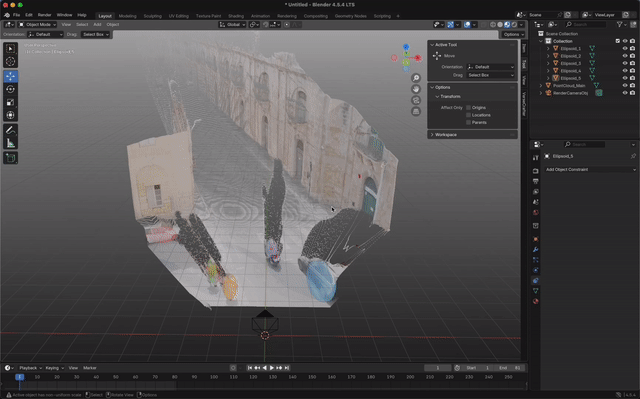Open the Tool properties tab icon
The image size is (640, 399).
(x=536, y=158)
